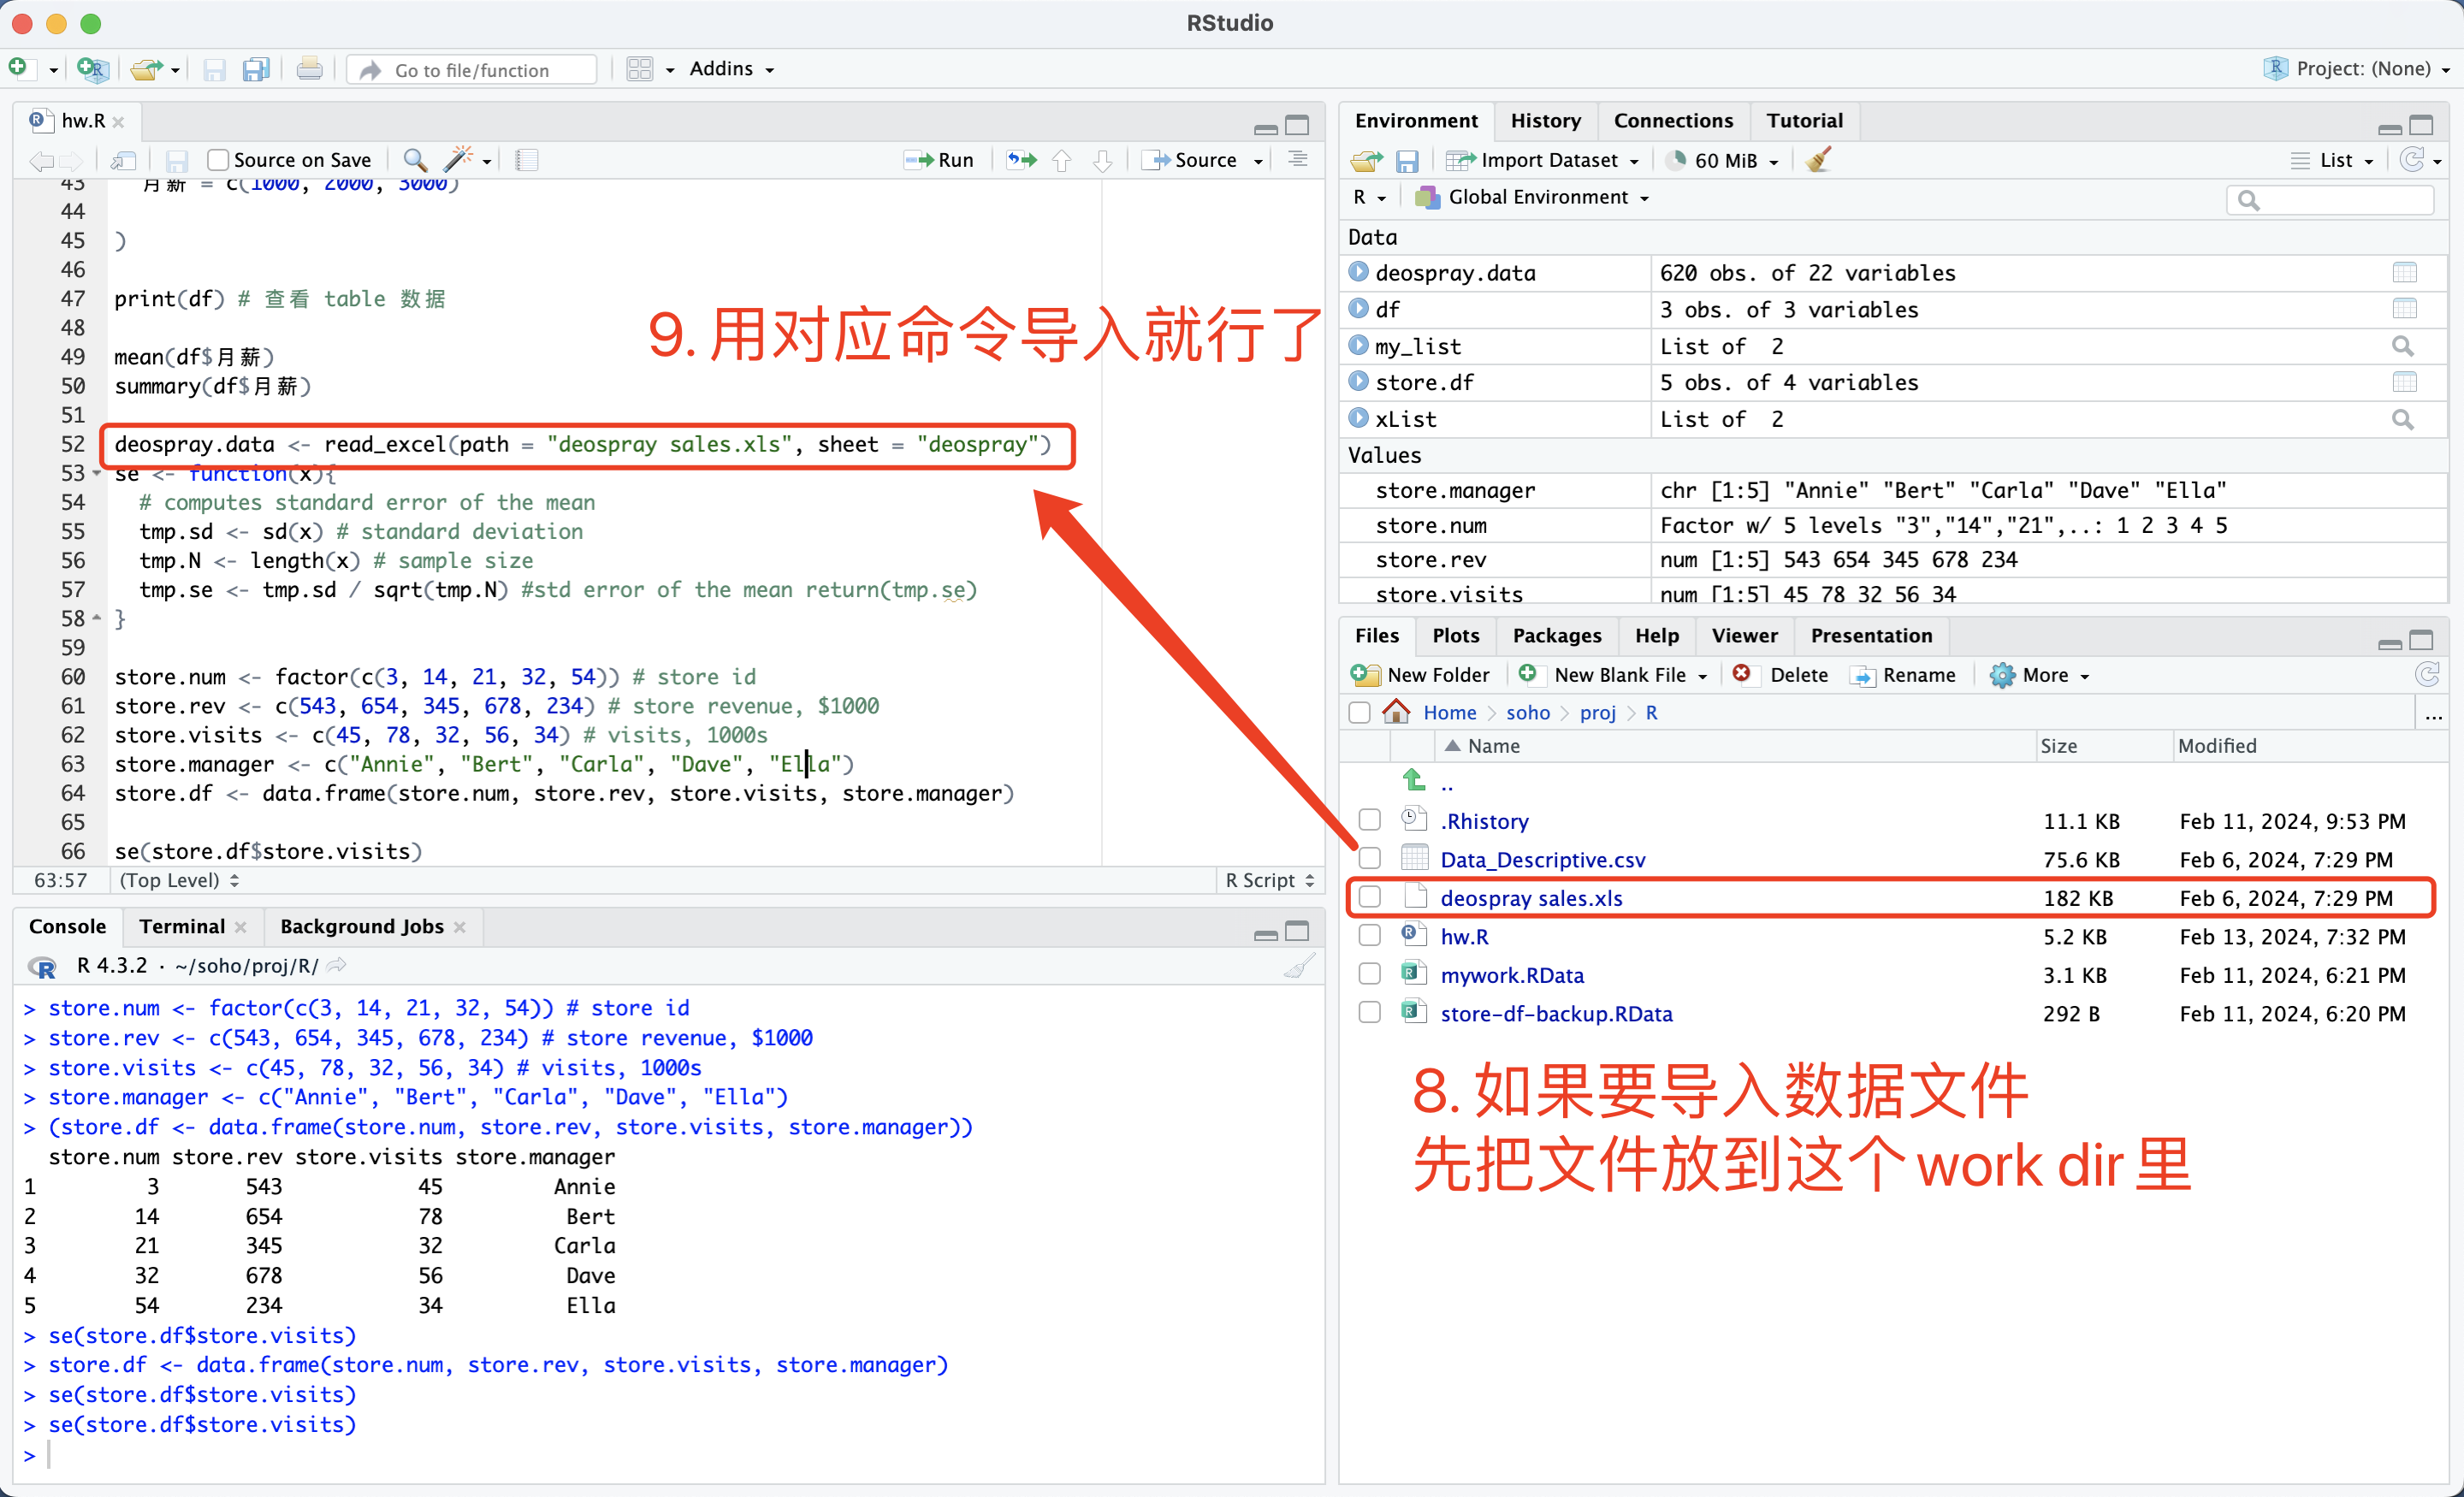Enable the Source on Save checkbox
This screenshot has height=1497, width=2464.
coord(217,160)
